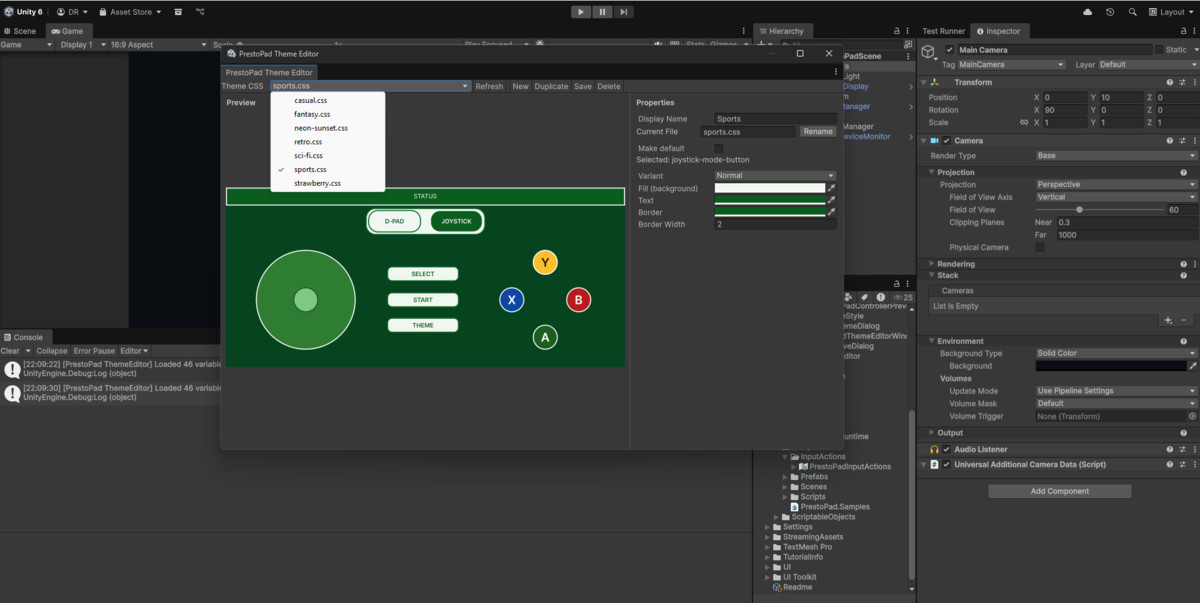Open the Variant dropdown set to Normal
This screenshot has width=1200, height=603.
point(775,175)
